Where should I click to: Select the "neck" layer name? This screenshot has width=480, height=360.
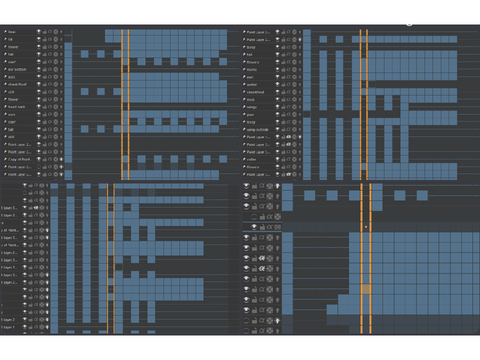point(251,100)
